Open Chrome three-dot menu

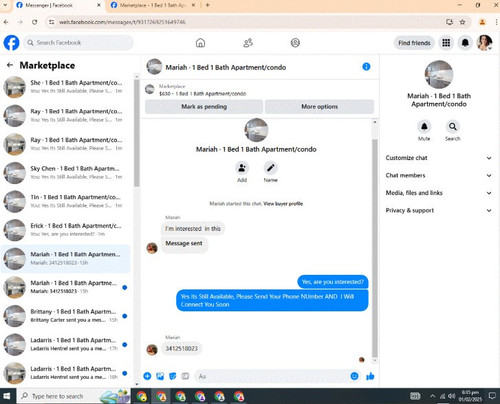pyautogui.click(x=496, y=22)
